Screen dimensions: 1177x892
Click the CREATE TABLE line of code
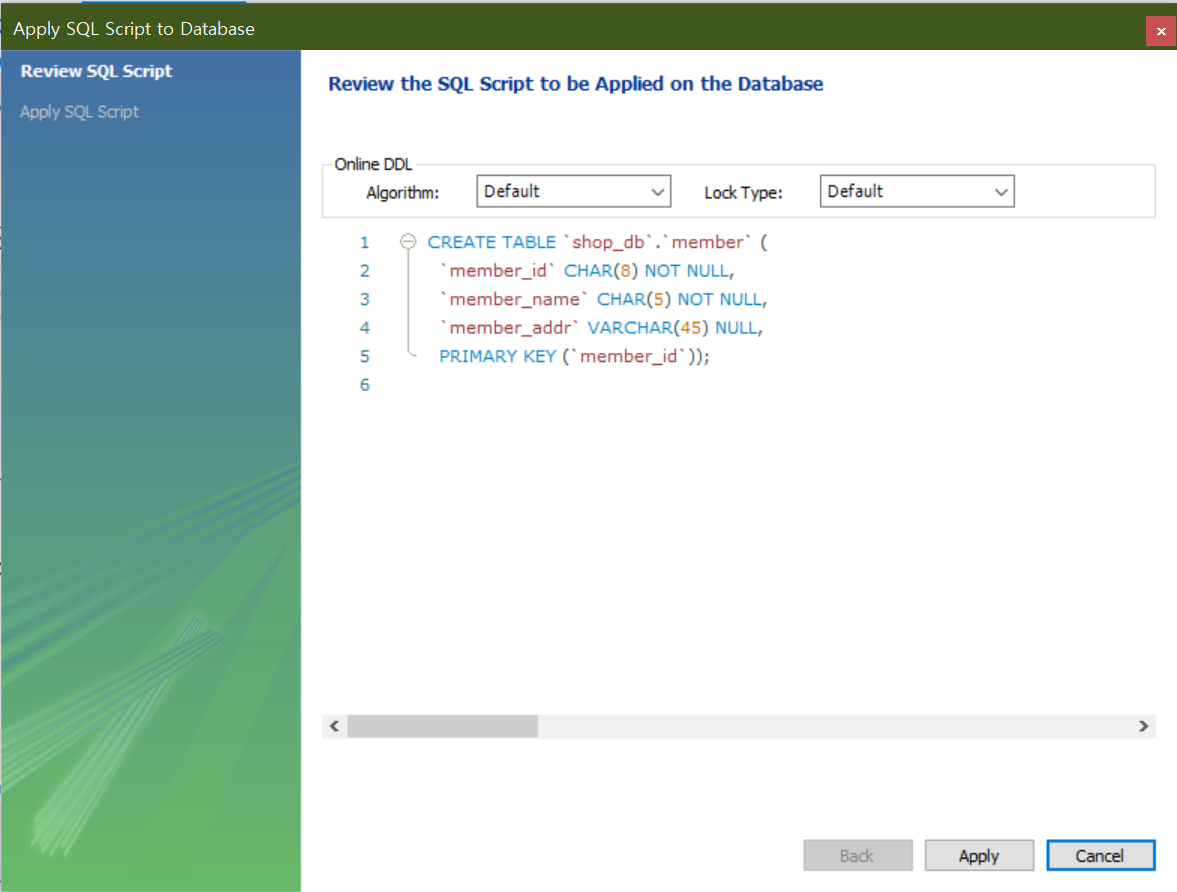click(x=598, y=242)
